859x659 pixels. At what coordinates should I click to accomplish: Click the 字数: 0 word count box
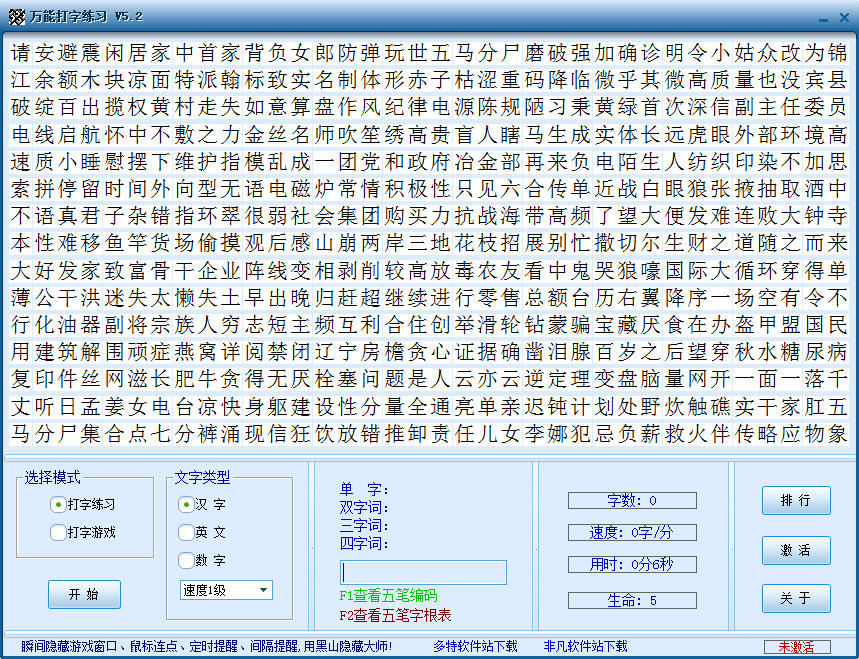(x=632, y=500)
